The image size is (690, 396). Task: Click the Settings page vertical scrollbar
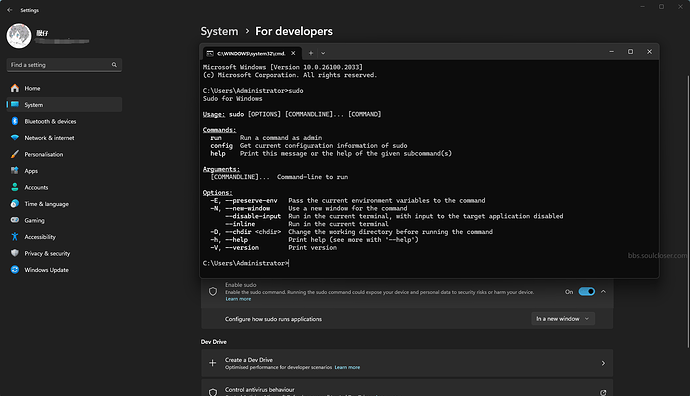tap(688, 211)
